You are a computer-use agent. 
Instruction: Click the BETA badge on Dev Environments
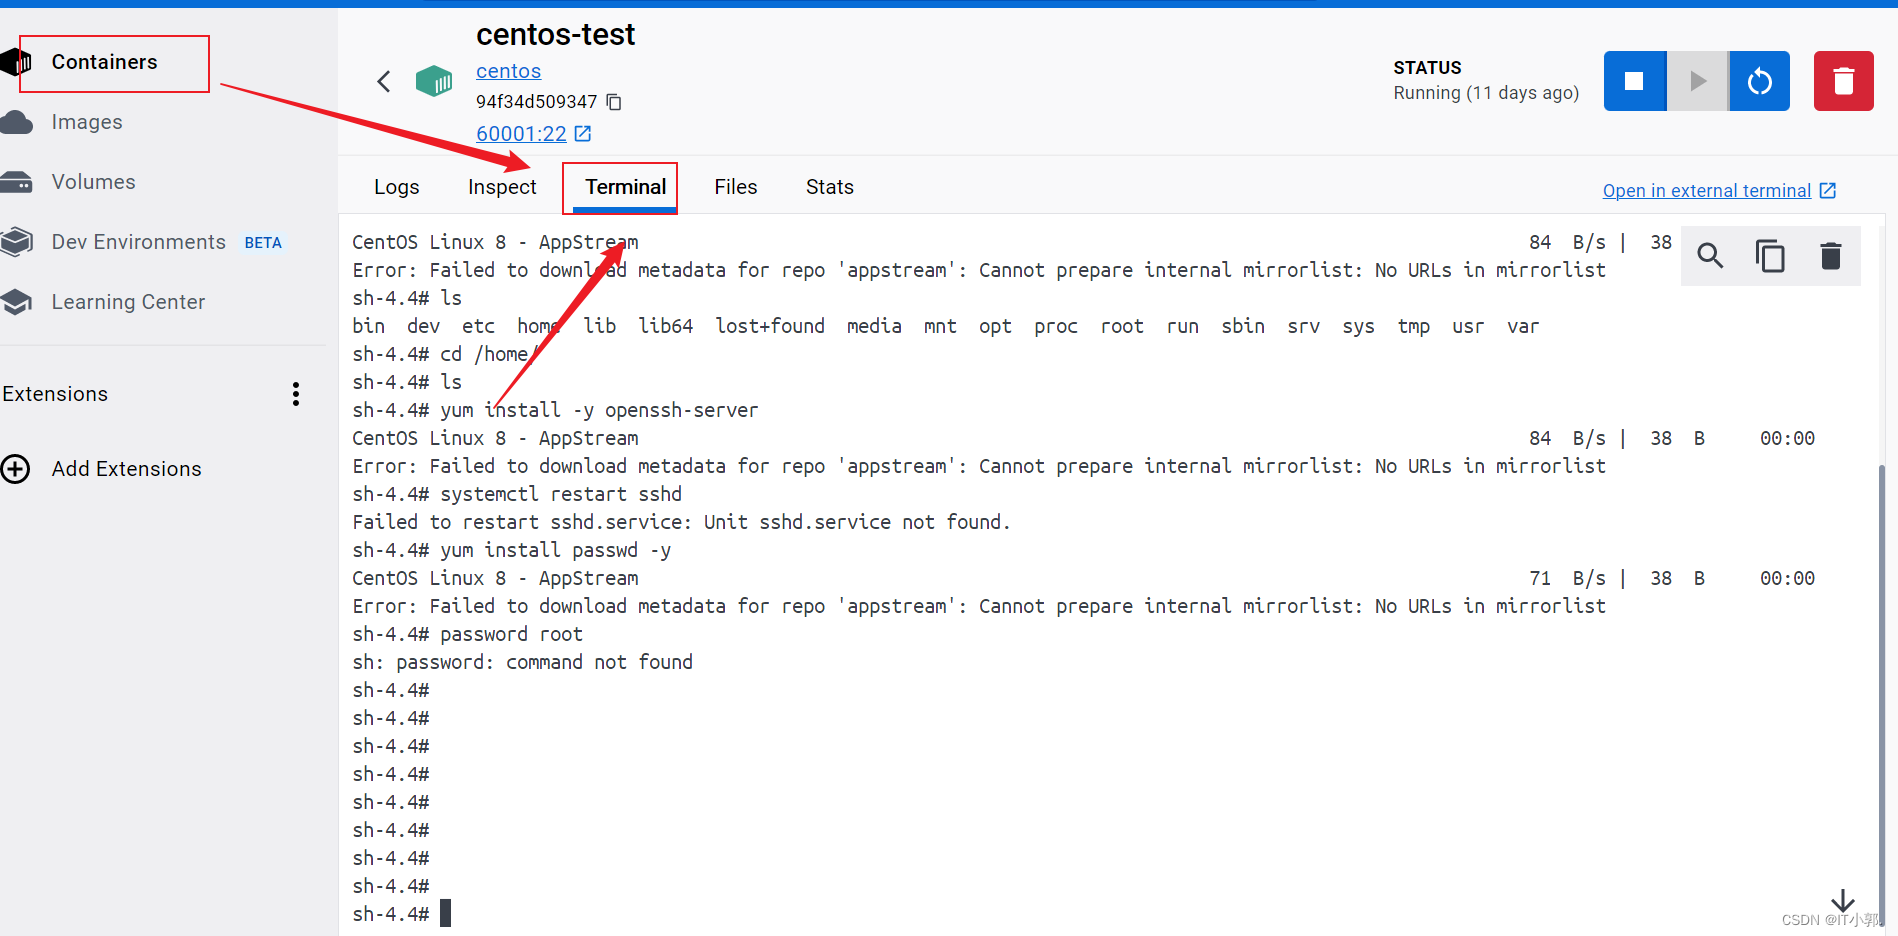(x=263, y=243)
